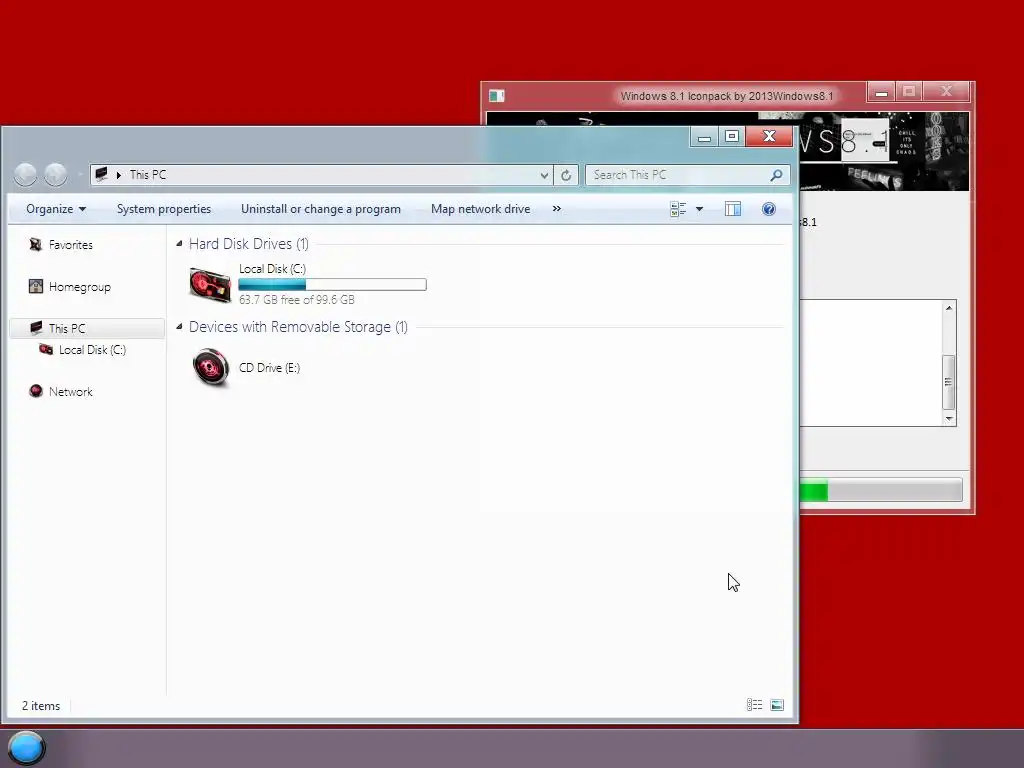The image size is (1024, 768).
Task: Switch to details view in status bar
Action: tap(754, 705)
